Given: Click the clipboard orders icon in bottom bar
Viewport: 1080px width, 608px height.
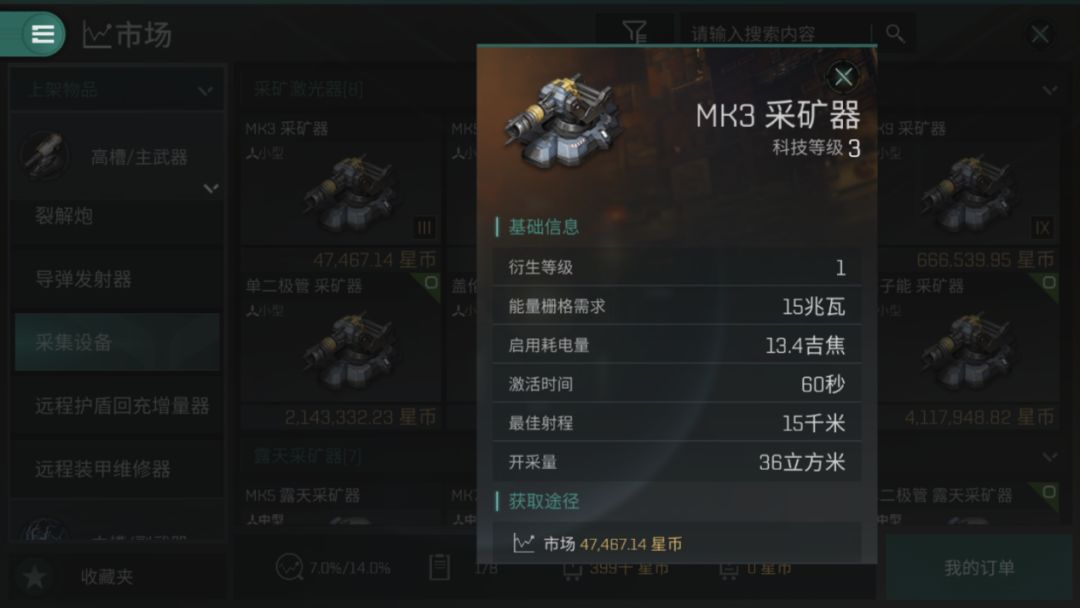Looking at the screenshot, I should pos(439,567).
